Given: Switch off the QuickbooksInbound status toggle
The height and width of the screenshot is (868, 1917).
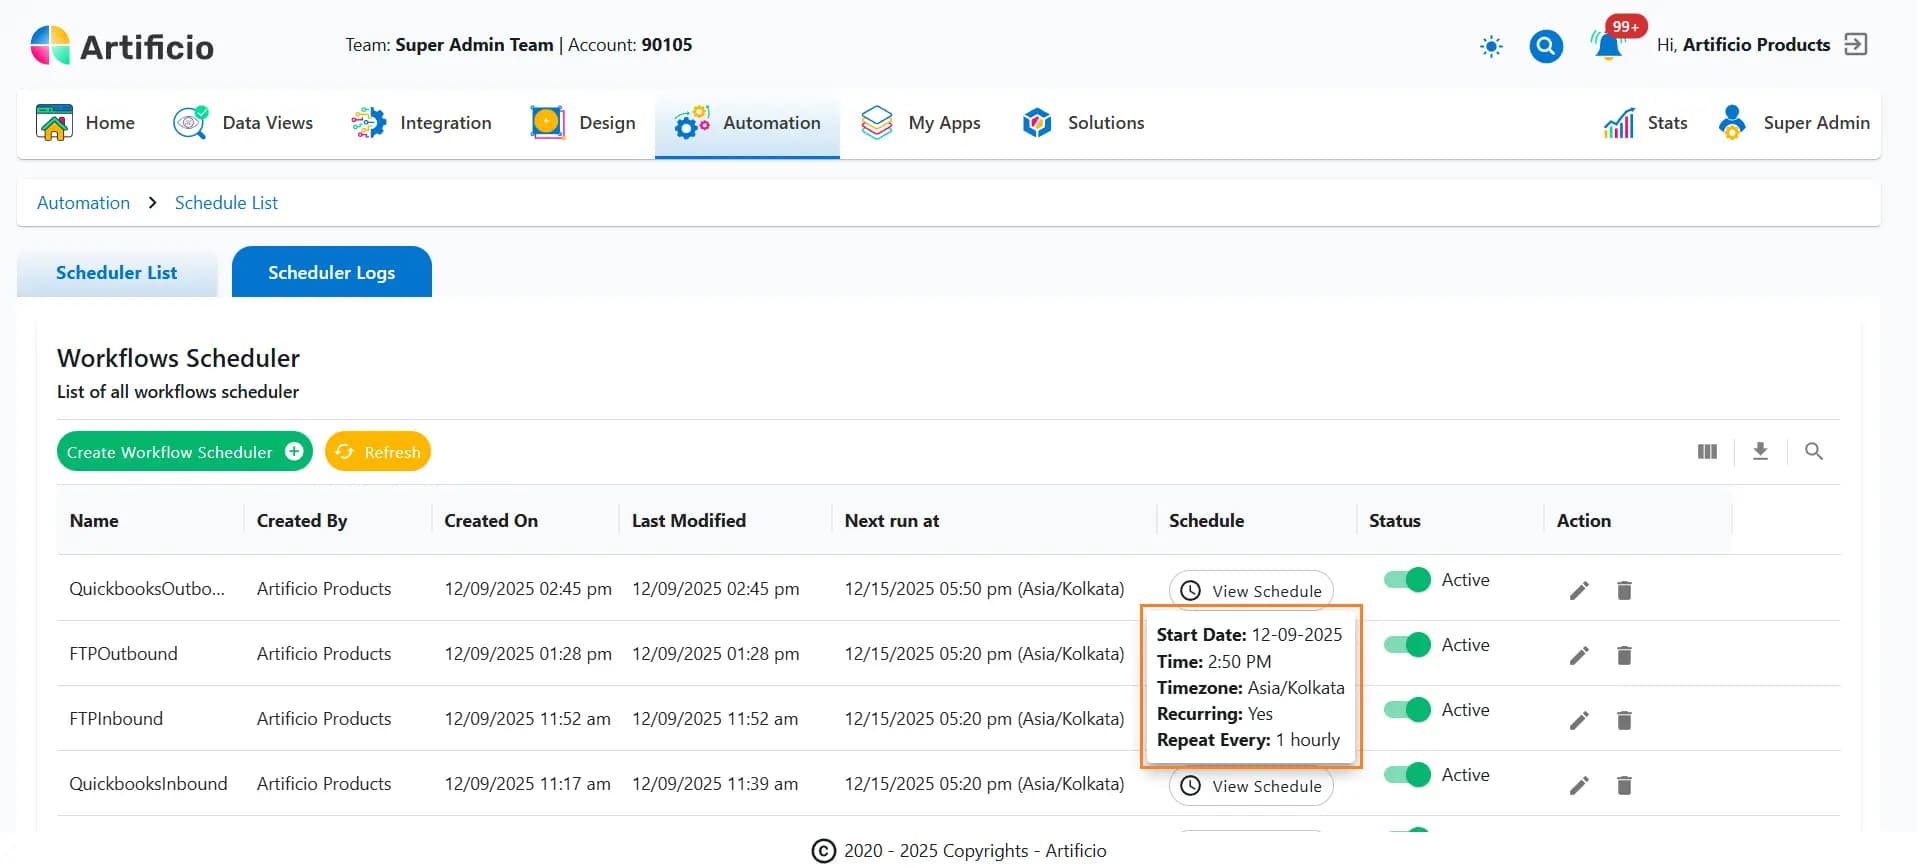Looking at the screenshot, I should click(x=1407, y=775).
